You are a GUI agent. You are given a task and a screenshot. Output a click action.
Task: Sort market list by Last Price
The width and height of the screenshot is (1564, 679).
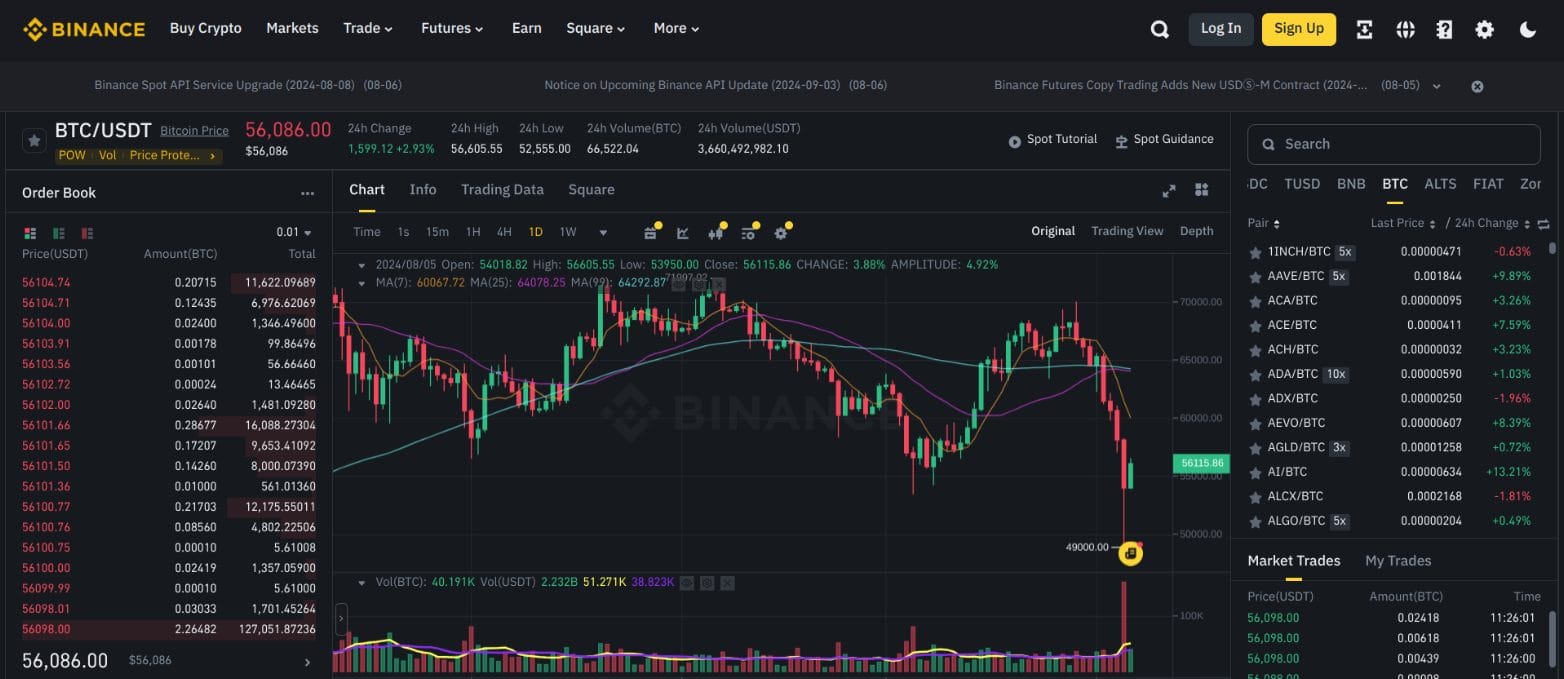coord(1403,223)
